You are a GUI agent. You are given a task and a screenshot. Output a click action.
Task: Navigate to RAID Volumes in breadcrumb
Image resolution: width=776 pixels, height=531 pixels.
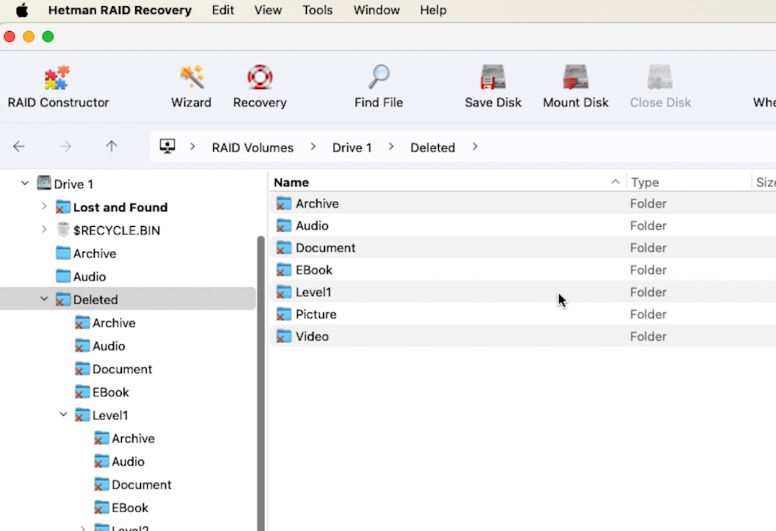click(x=252, y=147)
